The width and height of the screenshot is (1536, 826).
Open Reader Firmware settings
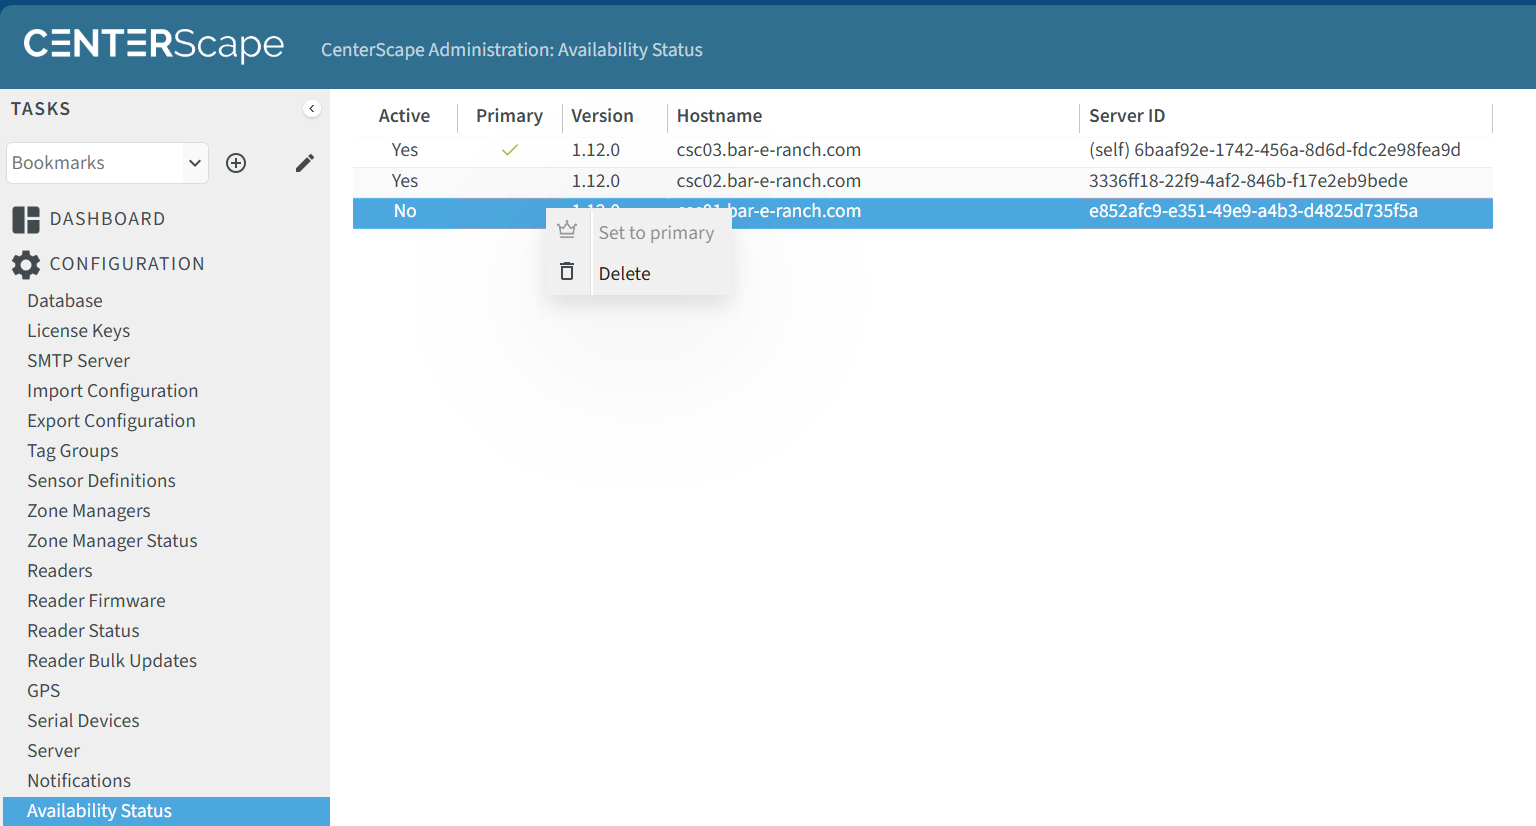point(96,601)
